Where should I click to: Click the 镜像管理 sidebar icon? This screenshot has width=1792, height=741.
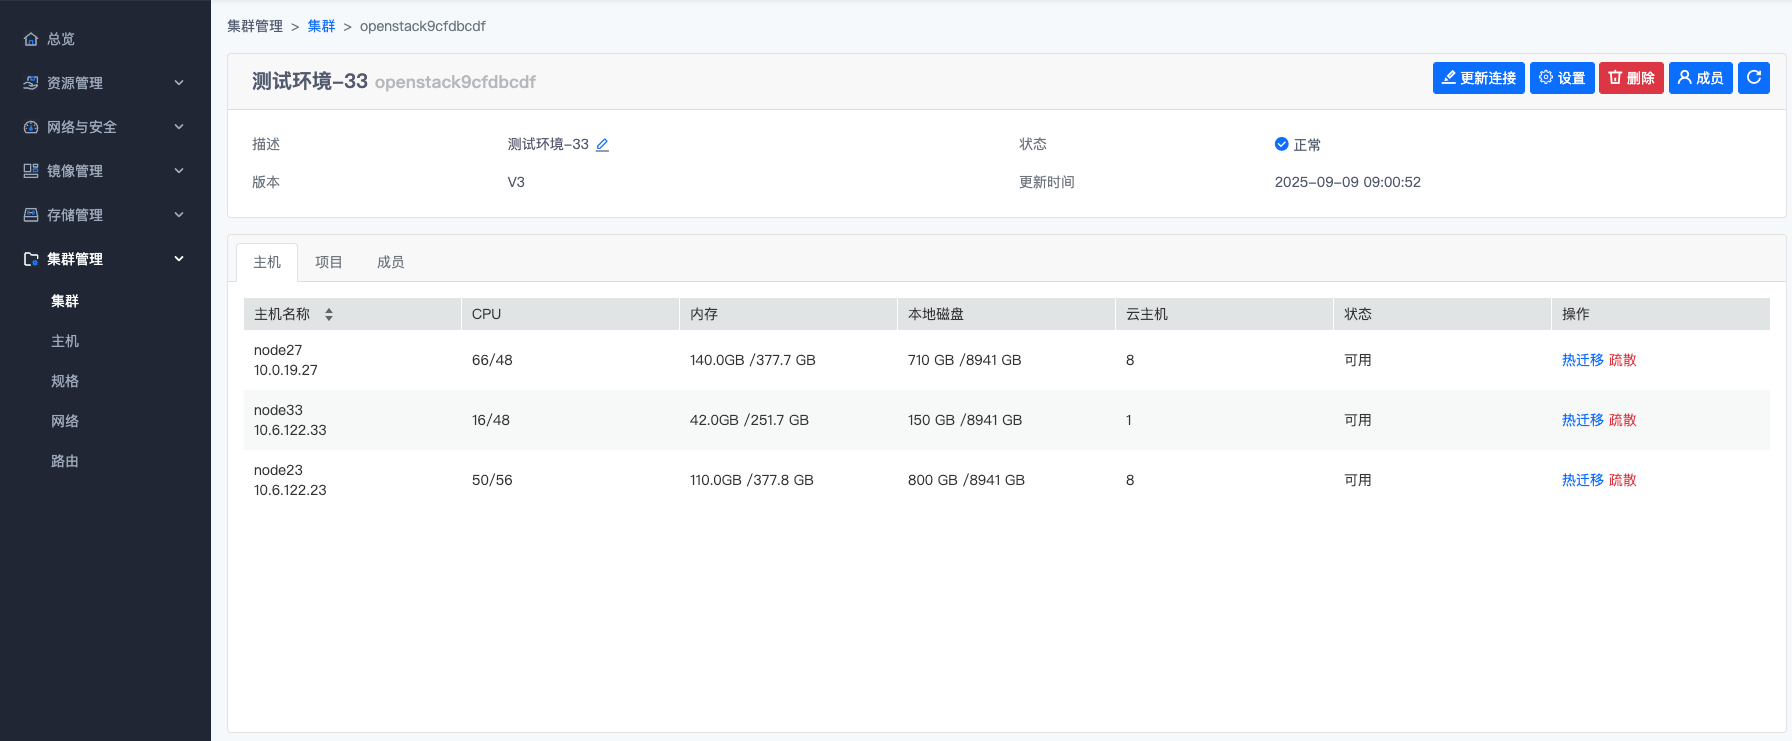(x=31, y=171)
